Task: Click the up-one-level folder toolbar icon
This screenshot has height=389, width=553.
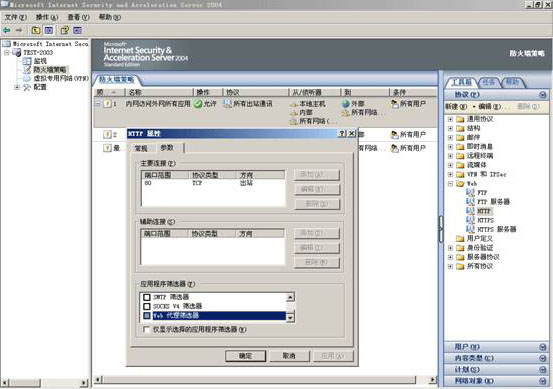Action: 36,30
